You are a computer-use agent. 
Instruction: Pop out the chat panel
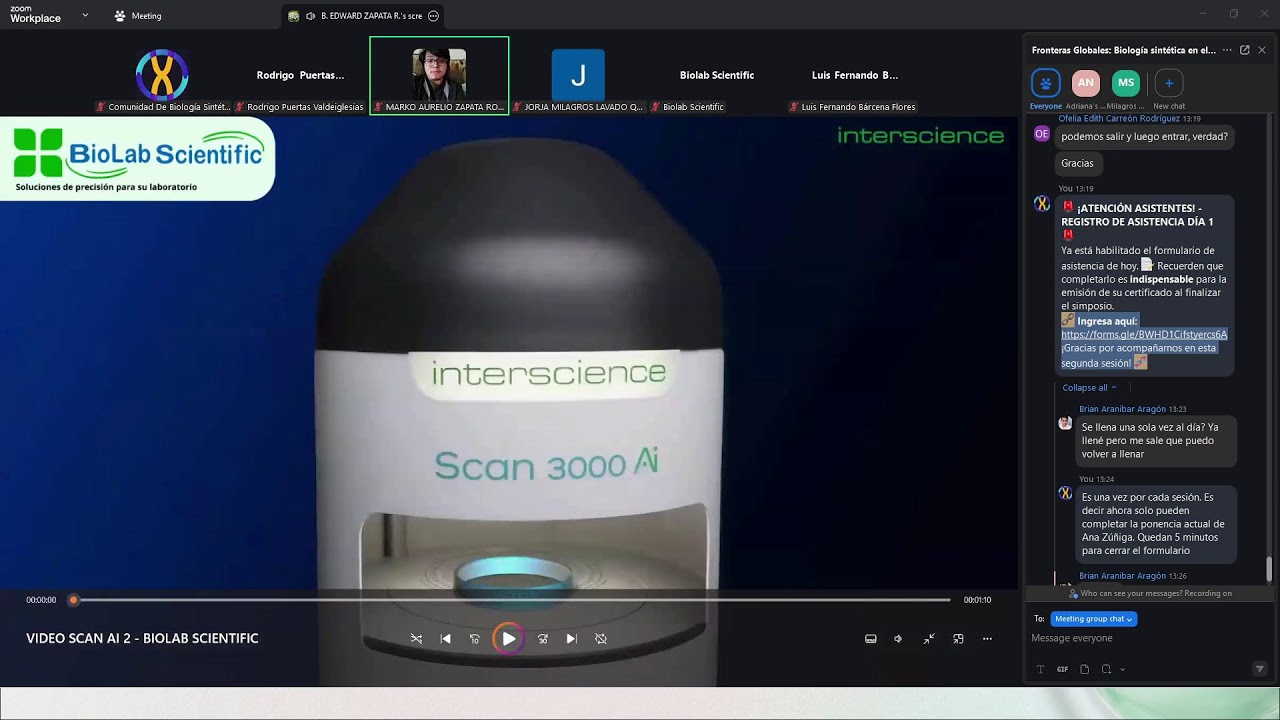pyautogui.click(x=1245, y=50)
